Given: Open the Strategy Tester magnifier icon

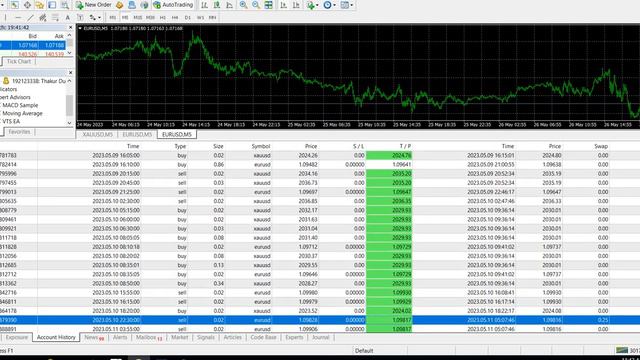Looking at the screenshot, I should [x=64, y=5].
